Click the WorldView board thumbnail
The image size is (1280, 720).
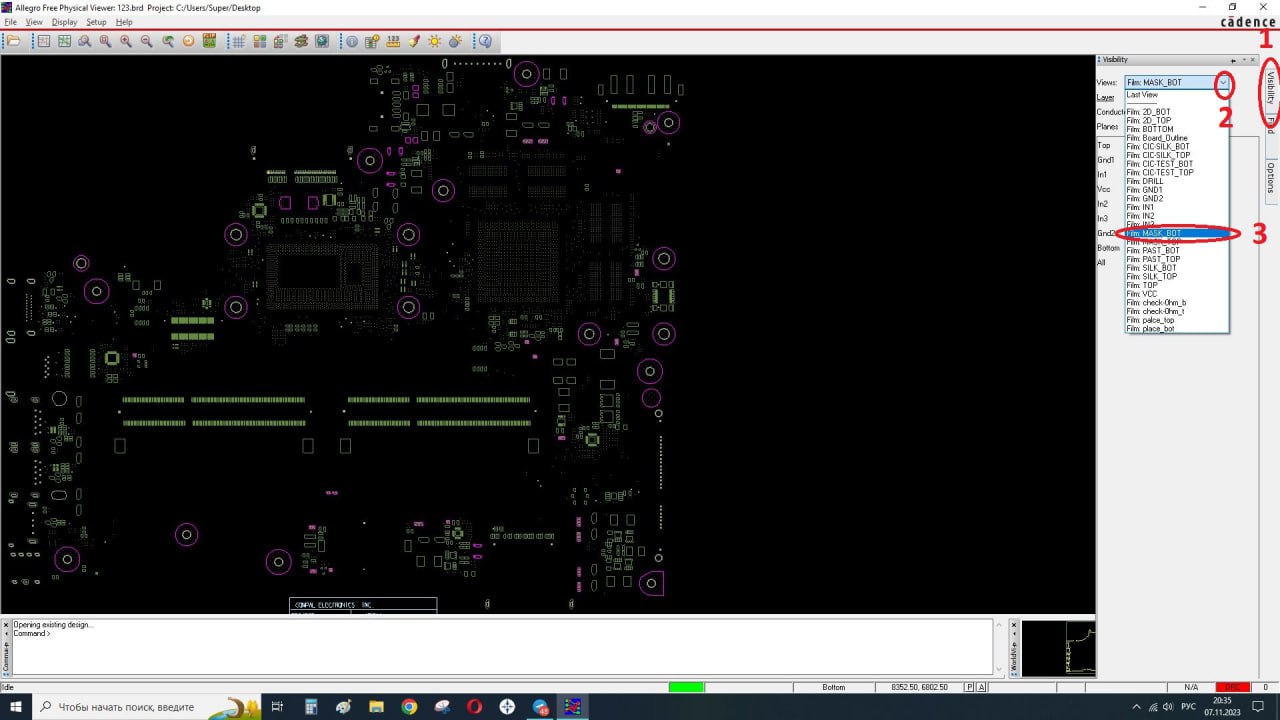pyautogui.click(x=1058, y=648)
